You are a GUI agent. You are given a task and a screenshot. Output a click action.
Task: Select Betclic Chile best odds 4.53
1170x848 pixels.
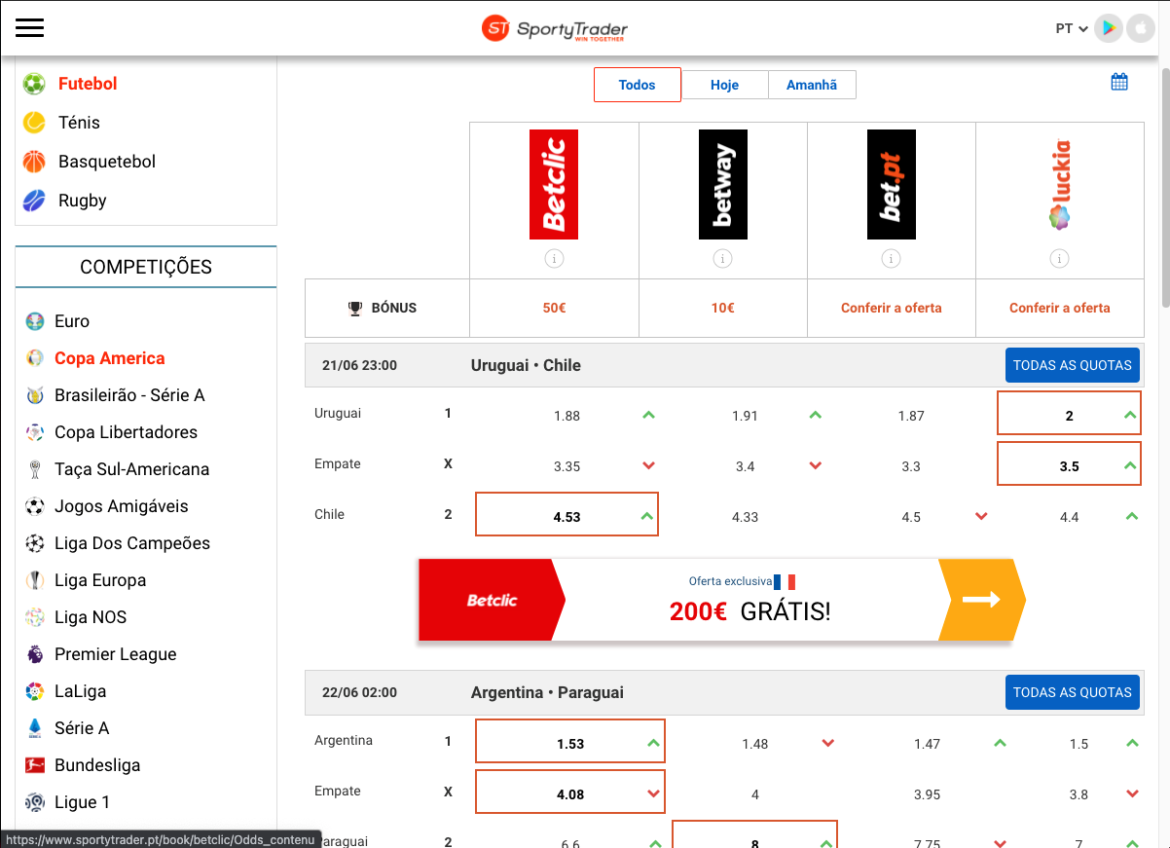tap(567, 516)
